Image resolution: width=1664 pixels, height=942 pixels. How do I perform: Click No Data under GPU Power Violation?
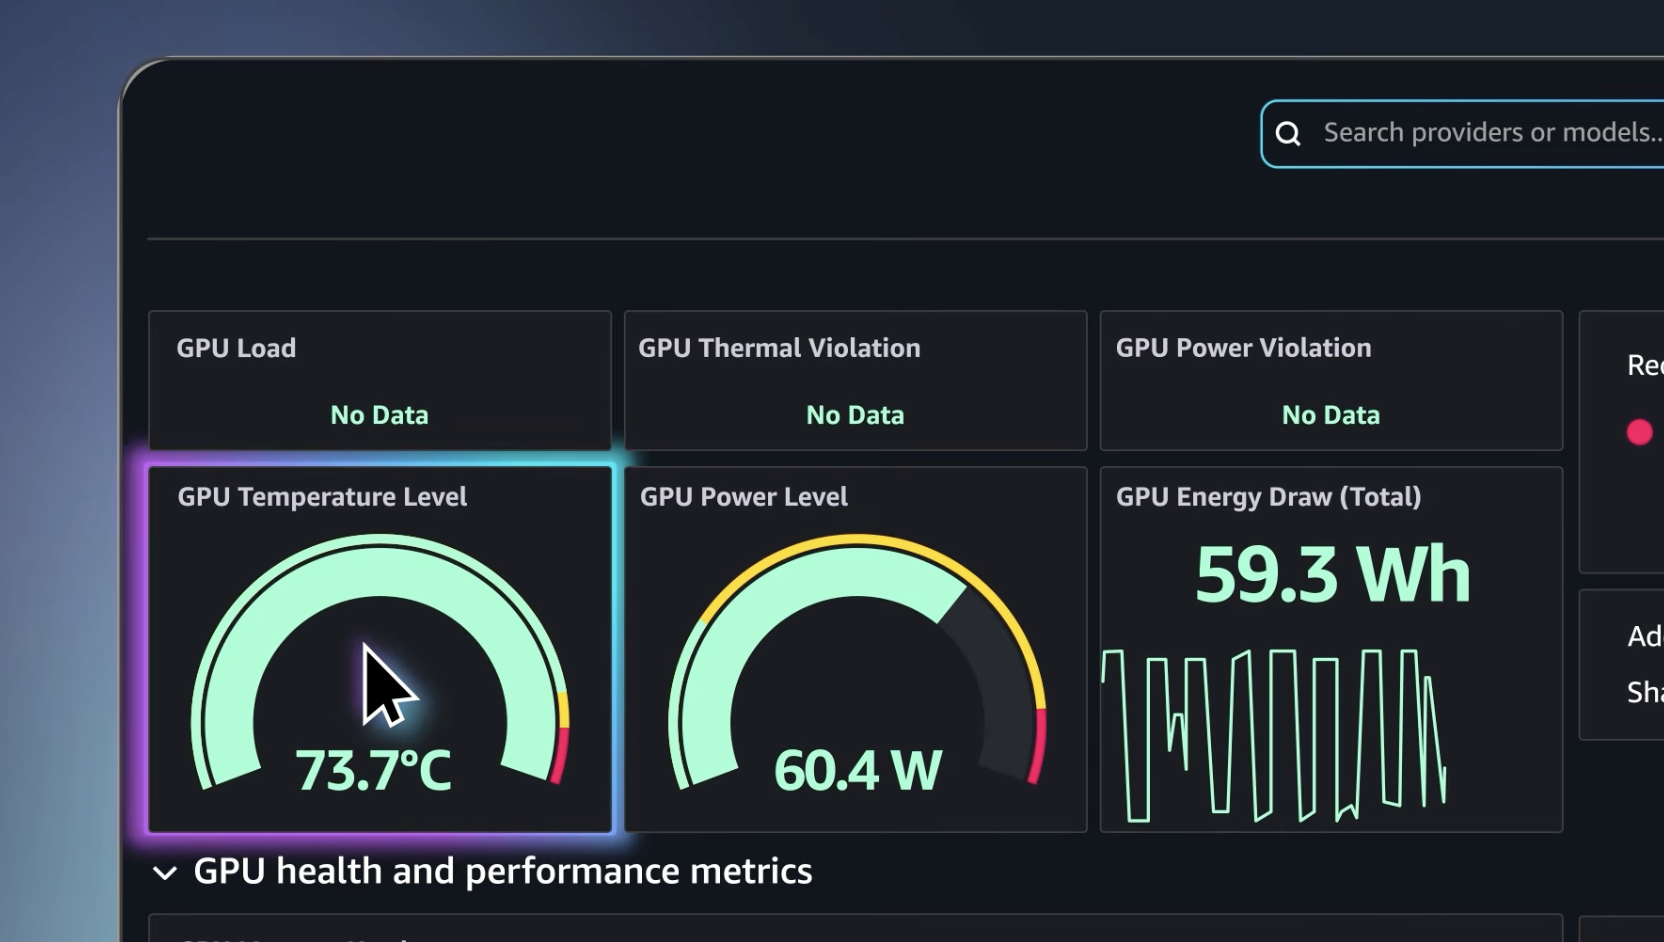pos(1331,415)
